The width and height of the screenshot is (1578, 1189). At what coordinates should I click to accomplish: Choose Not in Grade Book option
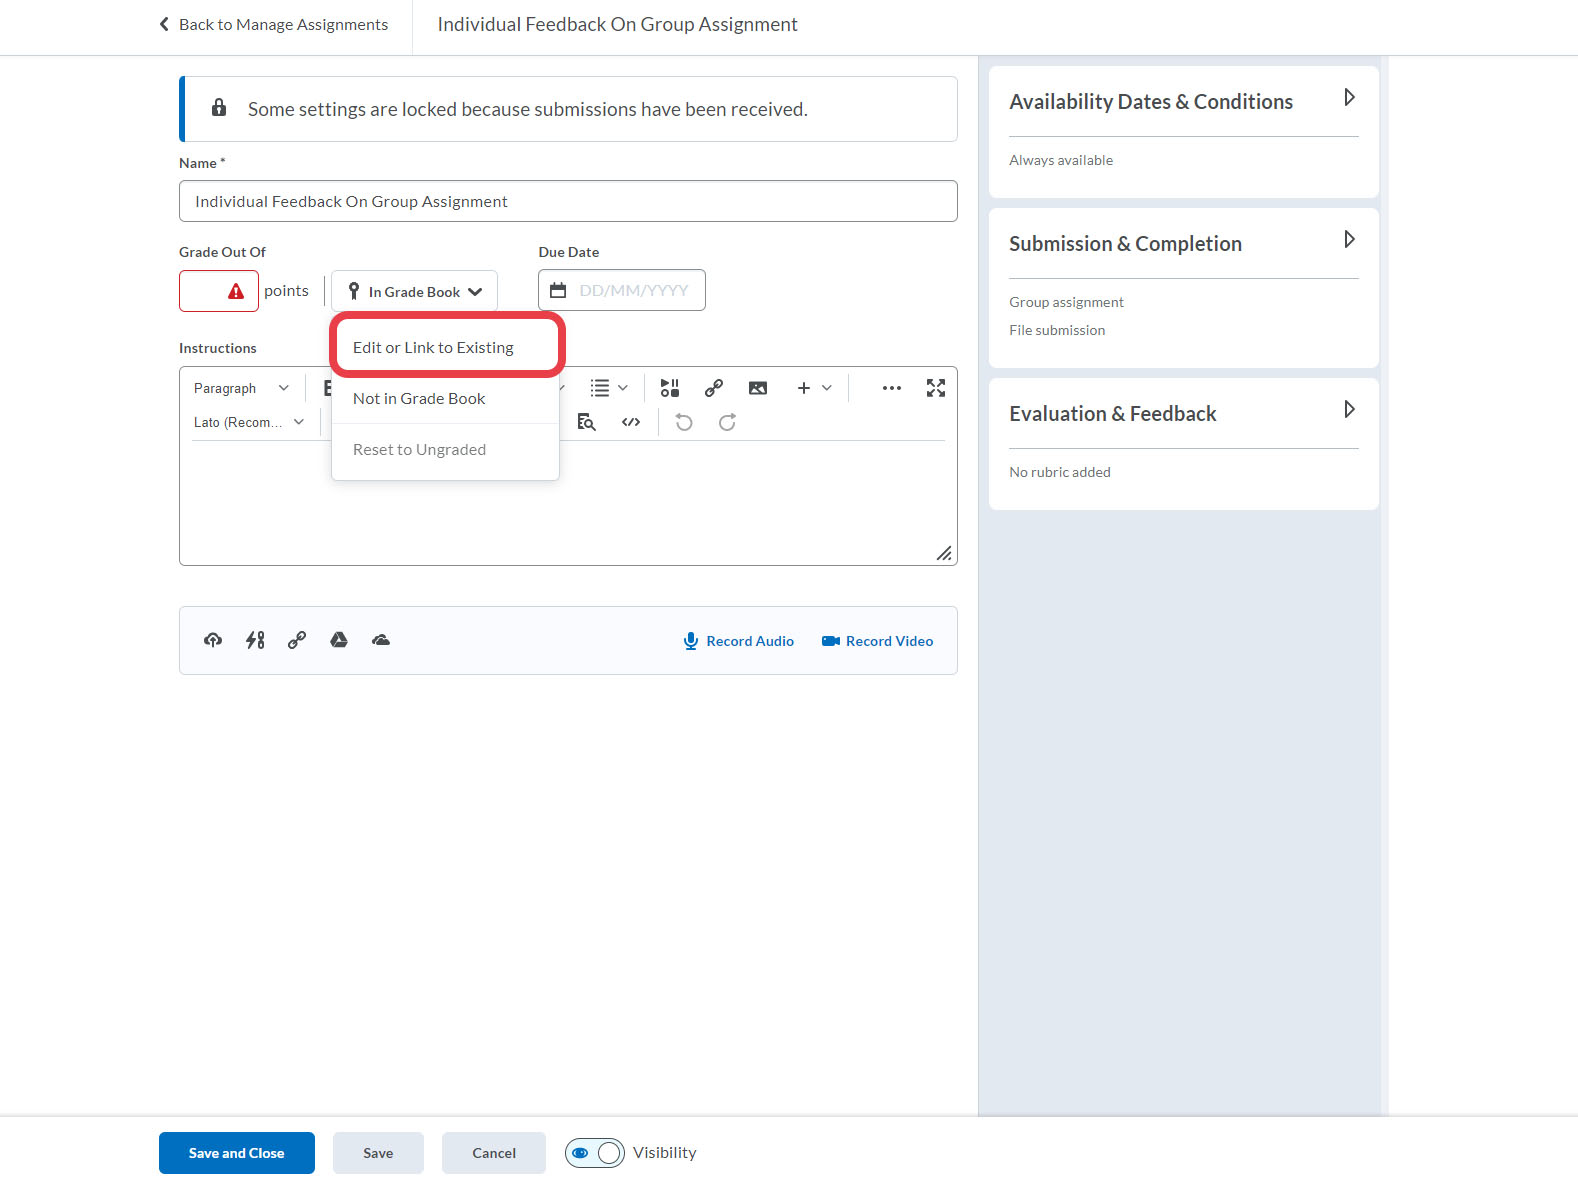(419, 399)
